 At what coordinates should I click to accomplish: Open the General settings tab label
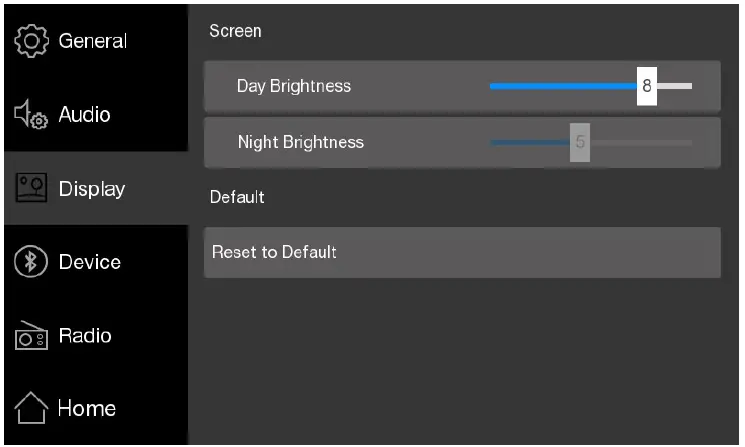93,41
